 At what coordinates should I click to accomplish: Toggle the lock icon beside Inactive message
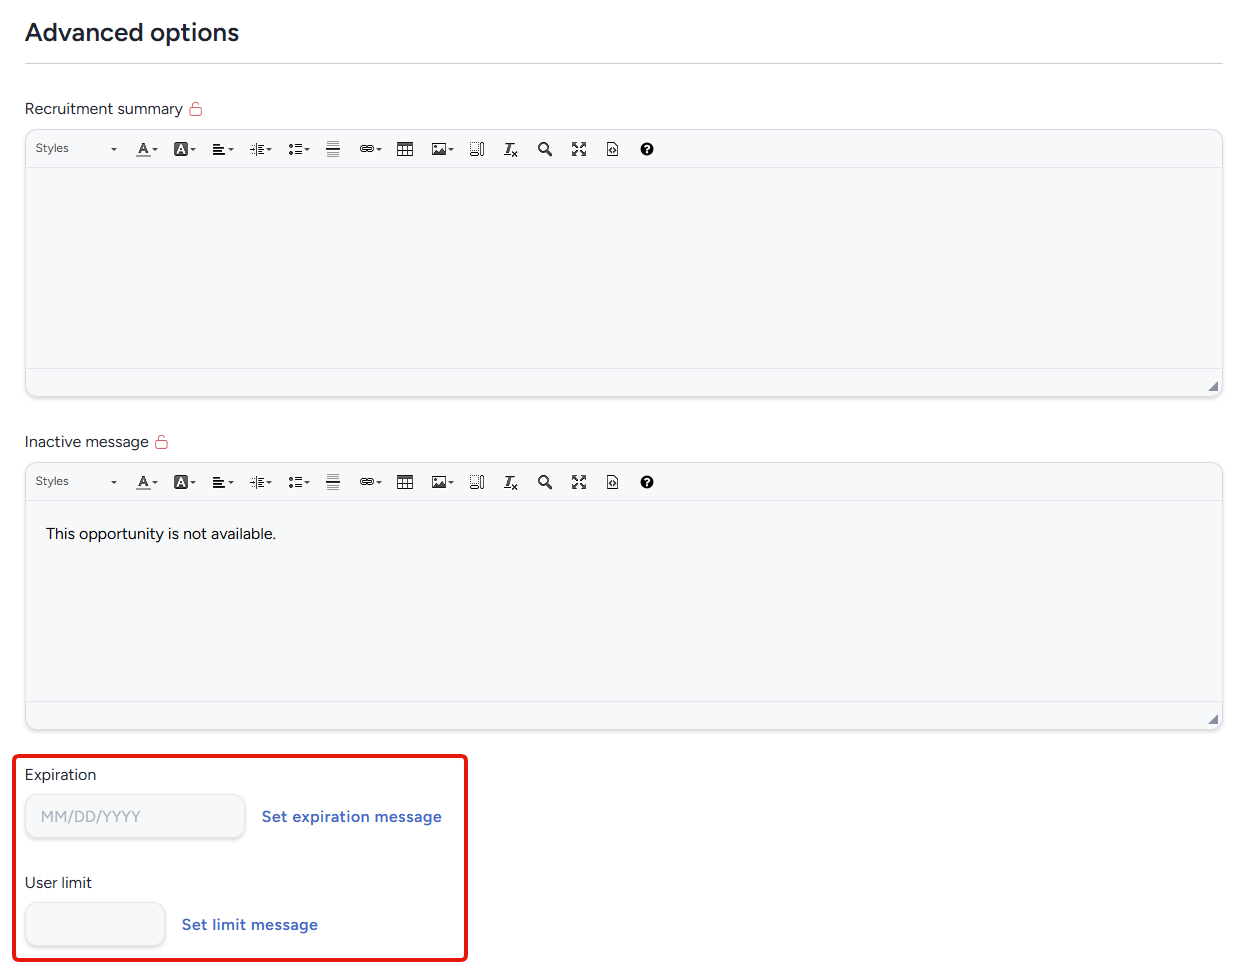(162, 442)
